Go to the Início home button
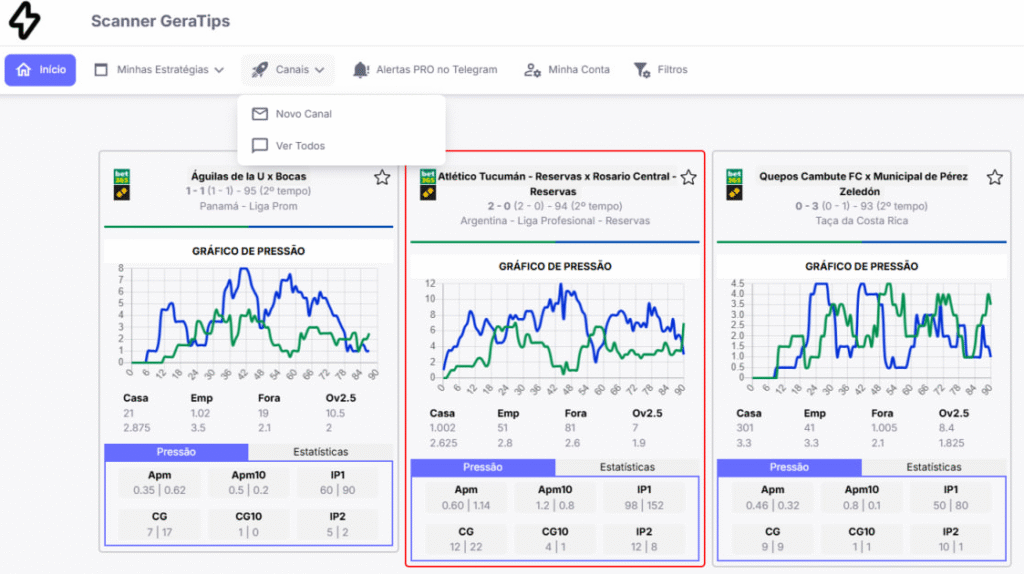The height and width of the screenshot is (574, 1024). (41, 70)
